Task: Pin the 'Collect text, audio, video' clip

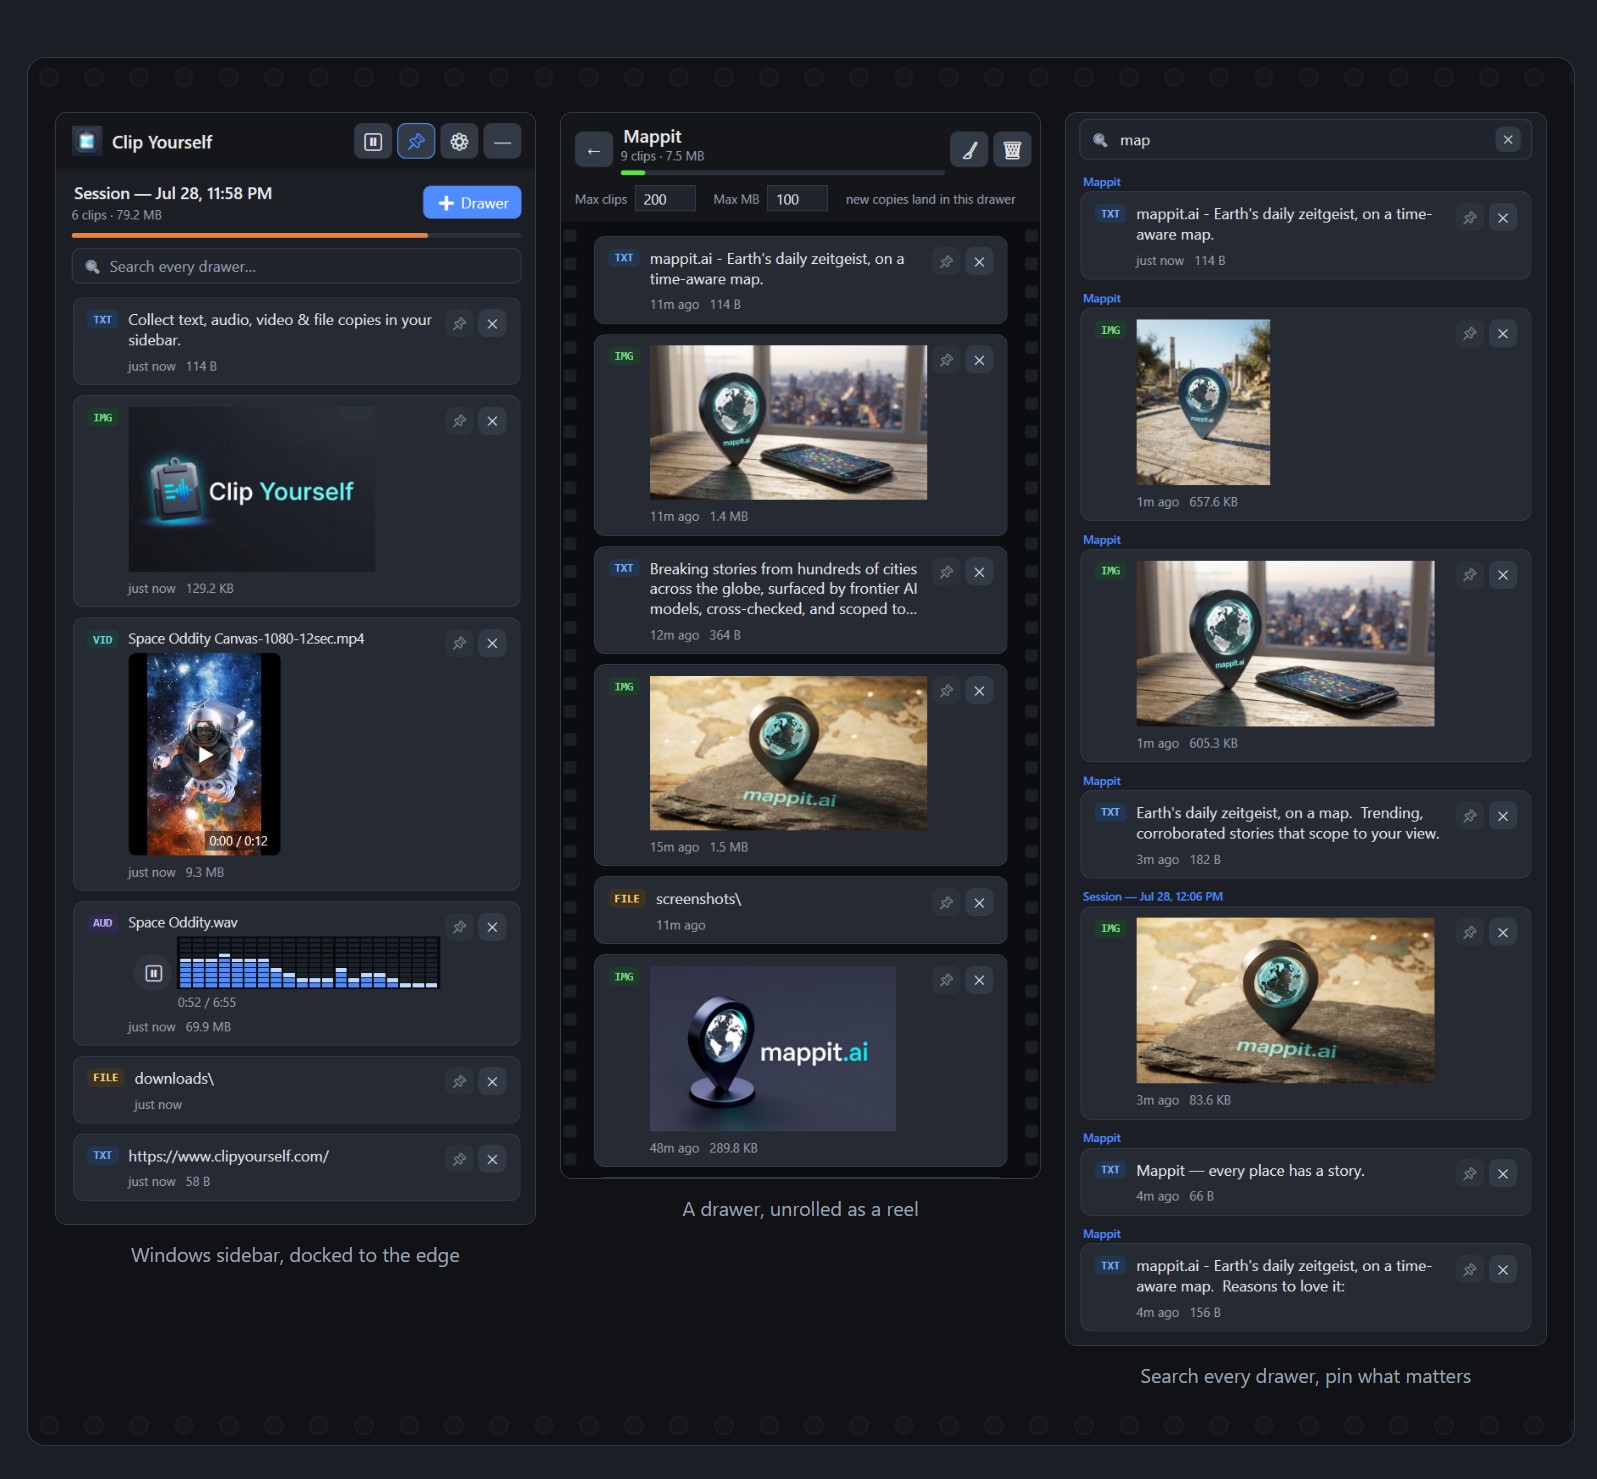Action: pyautogui.click(x=459, y=324)
